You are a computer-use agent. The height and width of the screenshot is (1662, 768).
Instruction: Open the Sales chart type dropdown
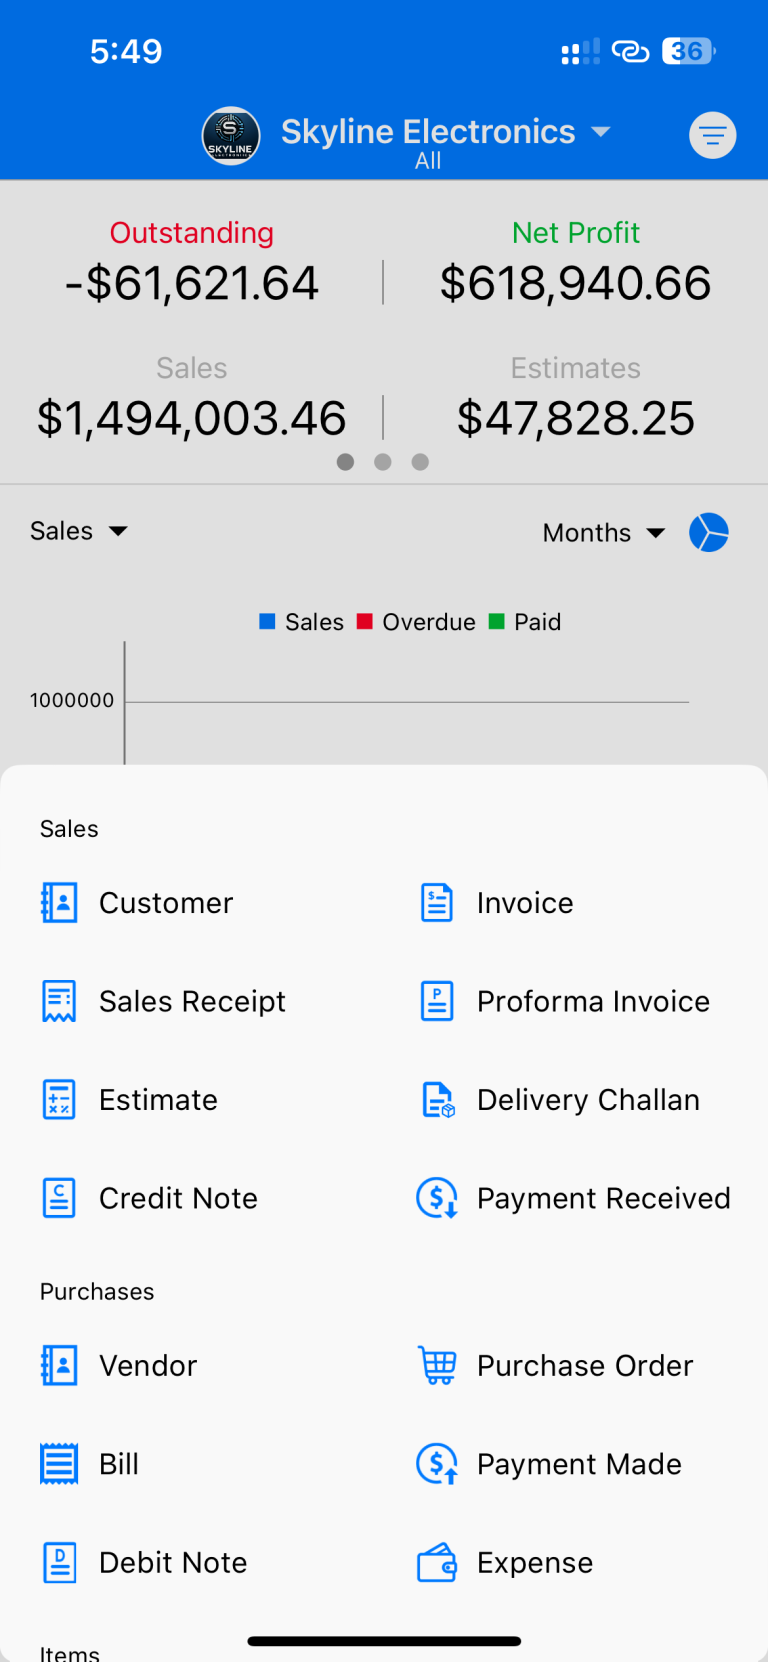pyautogui.click(x=79, y=531)
